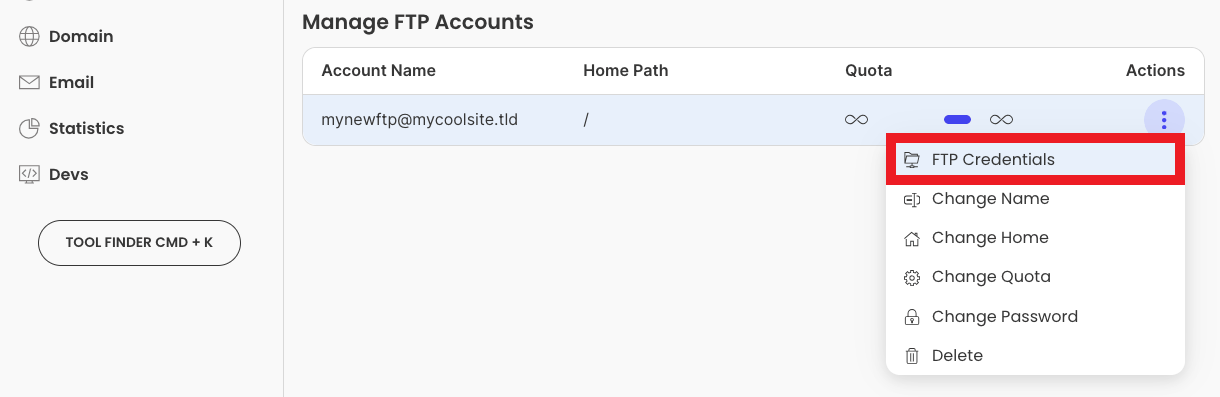This screenshot has height=397, width=1220.
Task: Click the Change Password lock icon
Action: tap(911, 317)
